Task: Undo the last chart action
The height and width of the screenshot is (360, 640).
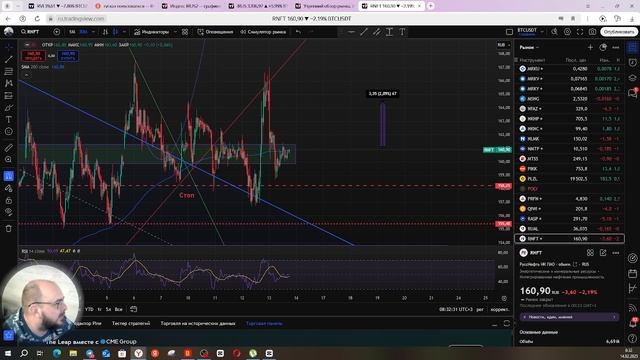Action: (x=298, y=32)
